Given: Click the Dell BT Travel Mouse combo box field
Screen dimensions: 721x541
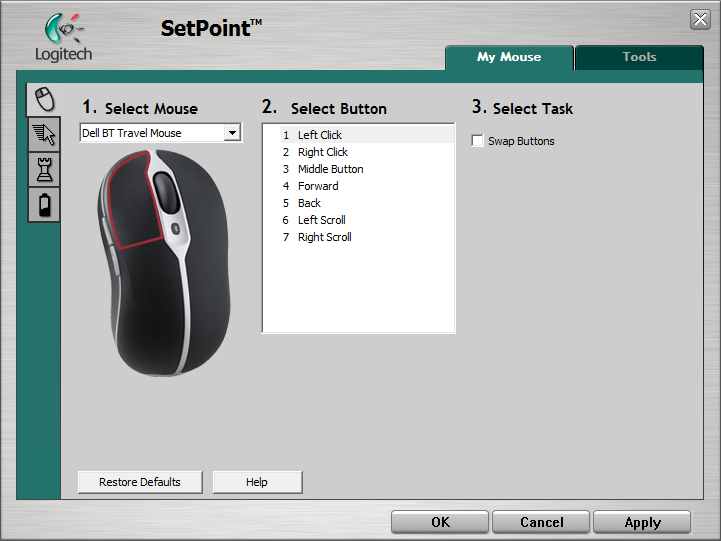Looking at the screenshot, I should 160,133.
